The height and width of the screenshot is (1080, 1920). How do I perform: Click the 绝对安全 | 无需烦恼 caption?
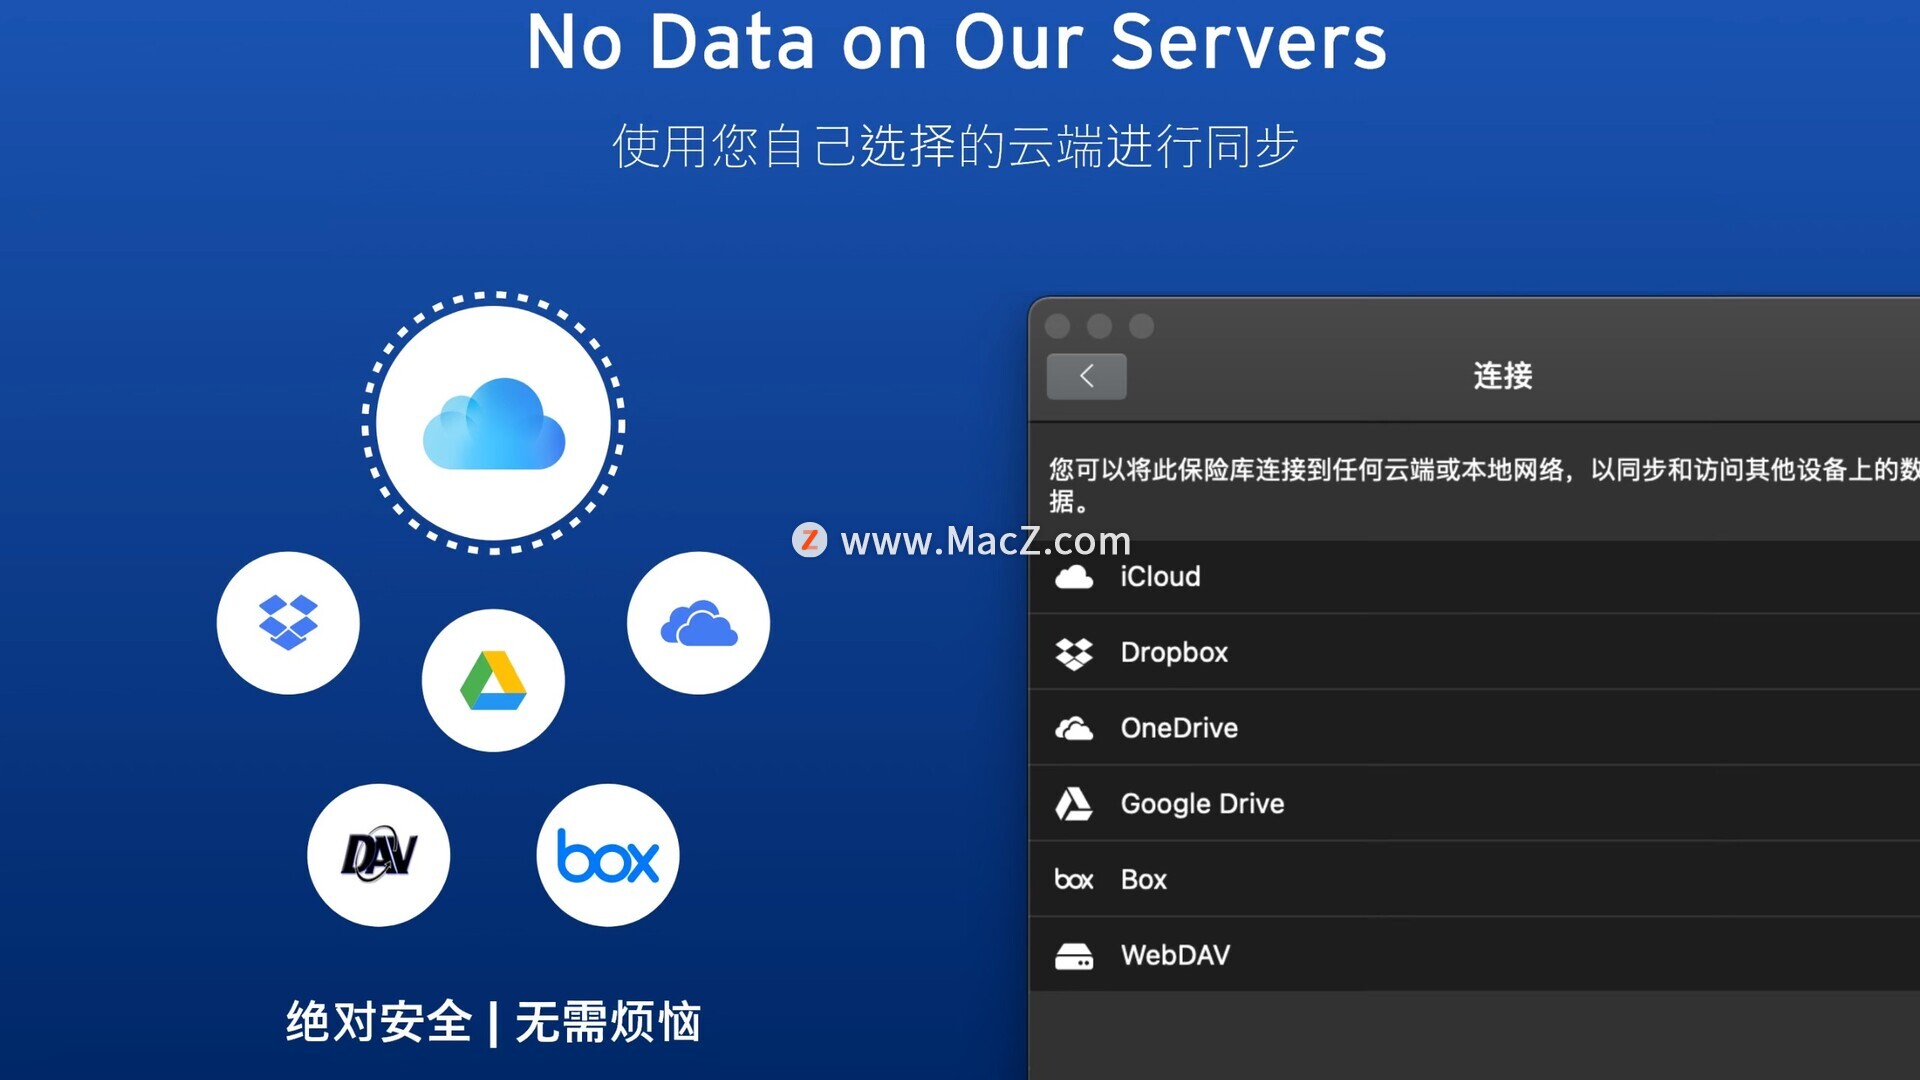(x=493, y=1022)
